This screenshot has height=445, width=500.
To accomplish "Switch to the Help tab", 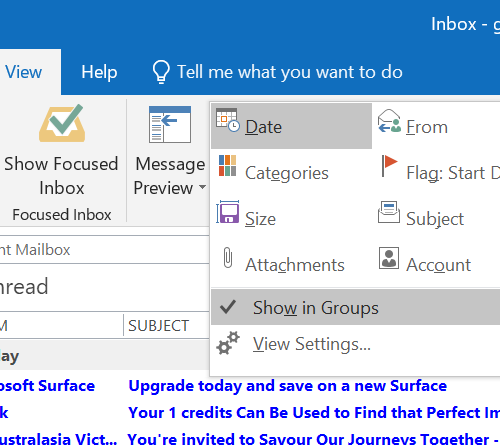I will (99, 72).
